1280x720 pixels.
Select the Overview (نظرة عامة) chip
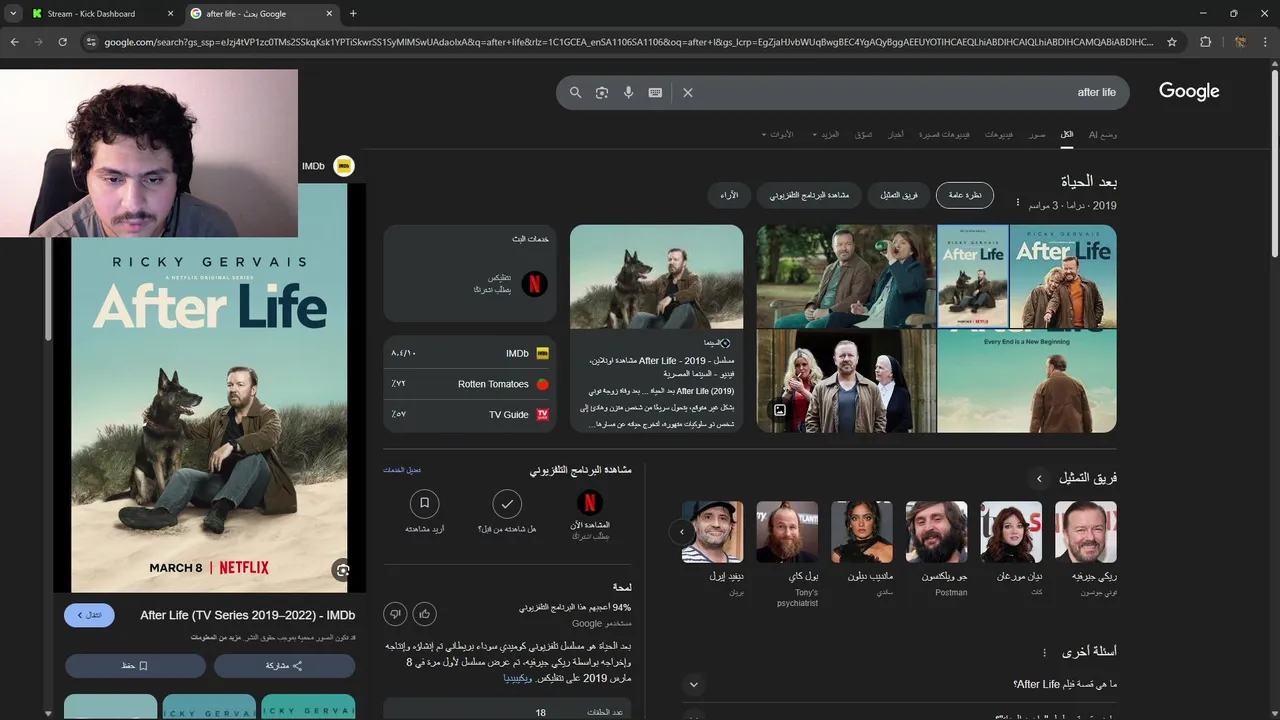(x=965, y=195)
